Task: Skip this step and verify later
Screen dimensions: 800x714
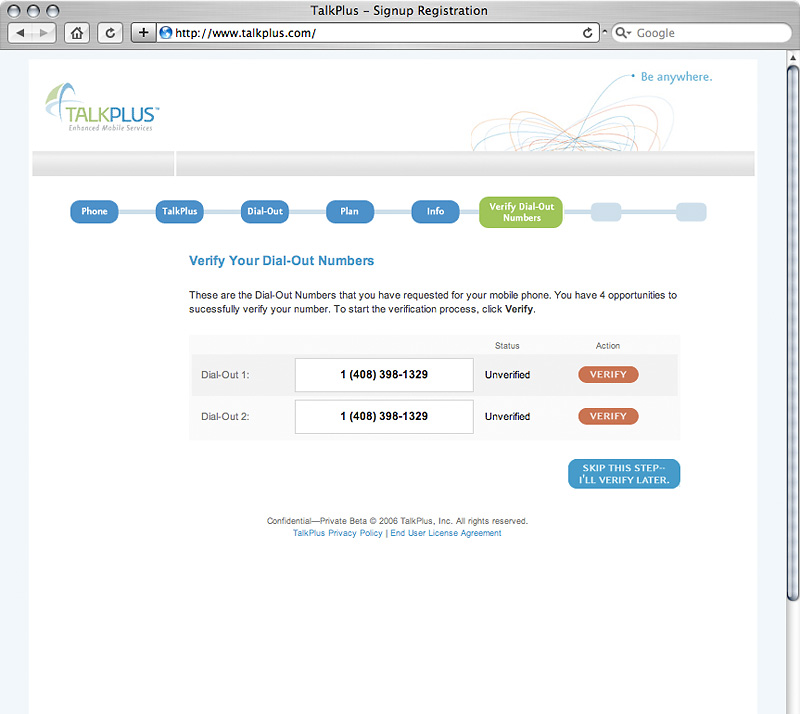Action: click(x=624, y=474)
